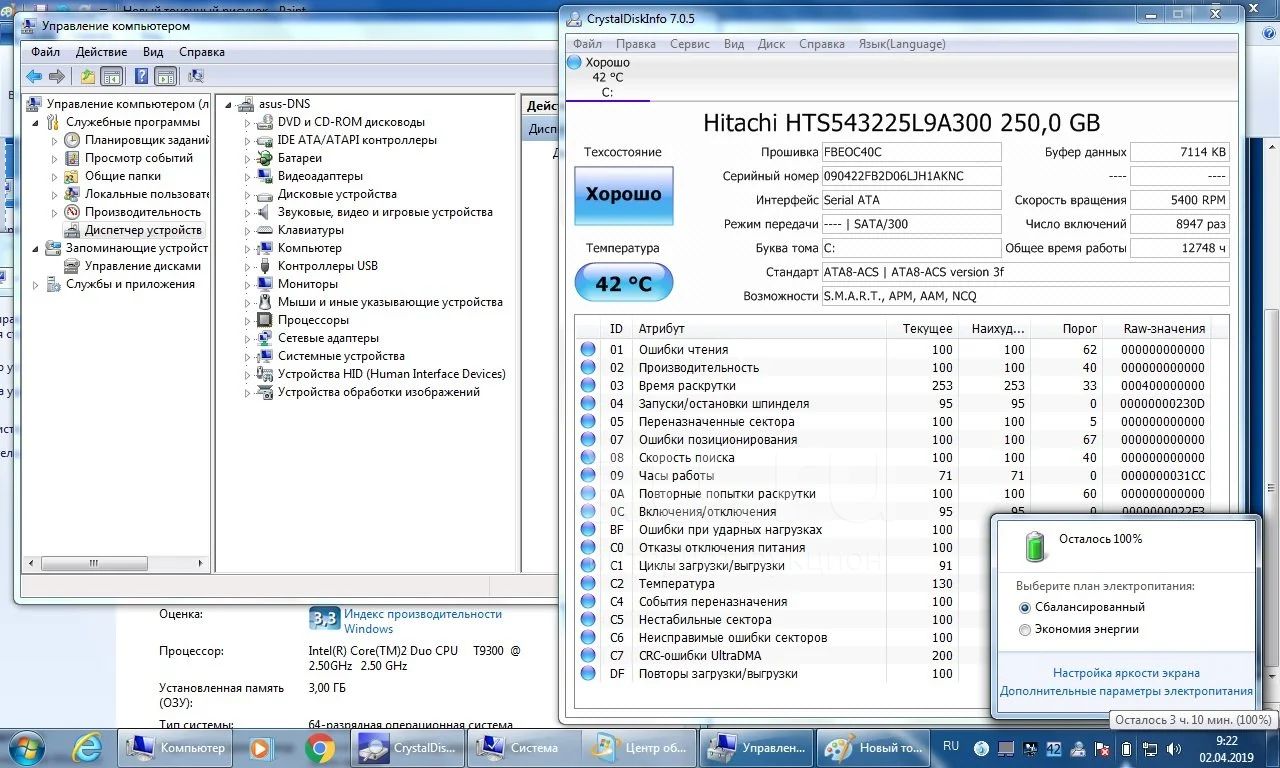Select the CRC-ошибки UltraDMA attribute row
The width and height of the screenshot is (1280, 768).
(785, 655)
